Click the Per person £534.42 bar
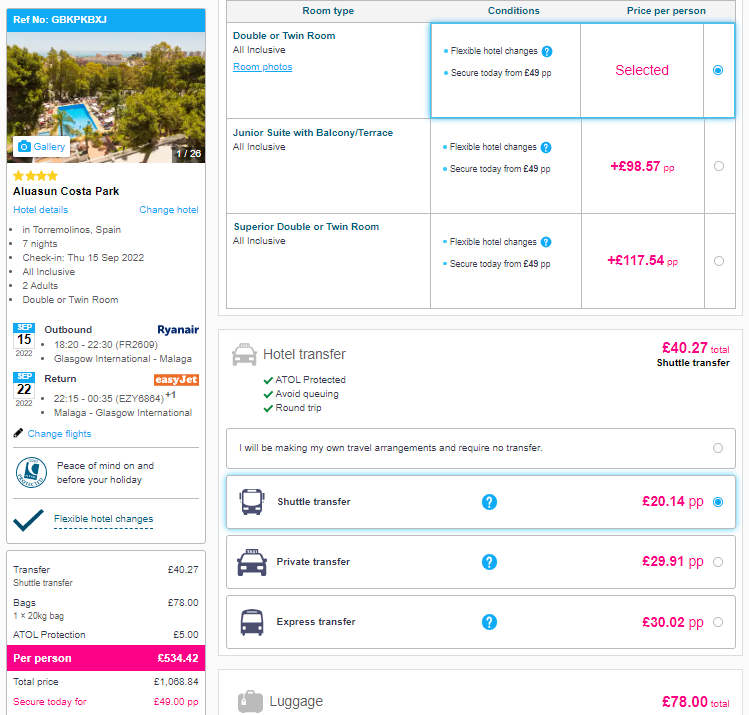The height and width of the screenshot is (715, 749). tap(106, 658)
